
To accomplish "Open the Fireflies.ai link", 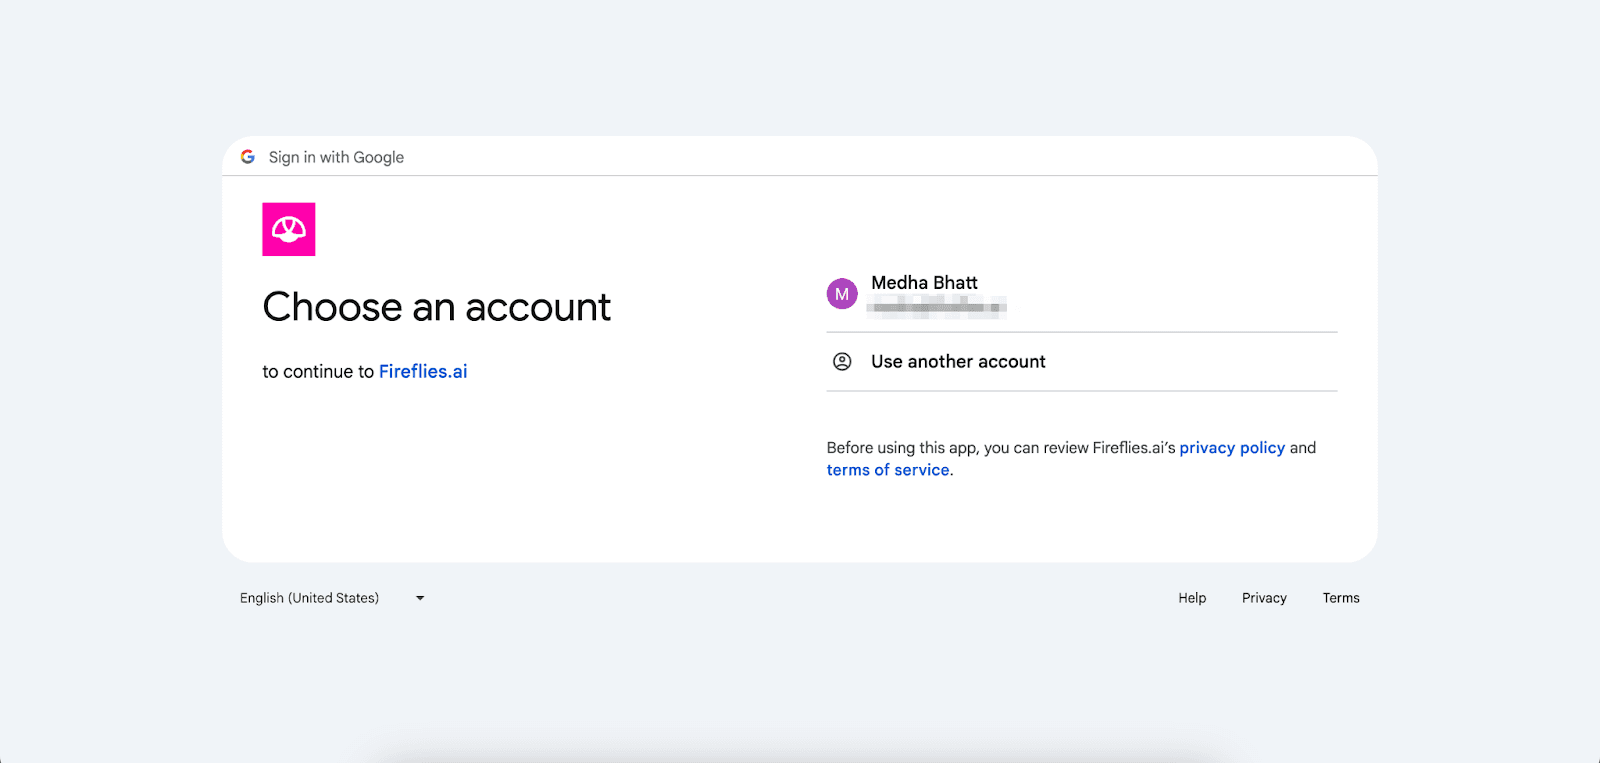I will coord(423,371).
